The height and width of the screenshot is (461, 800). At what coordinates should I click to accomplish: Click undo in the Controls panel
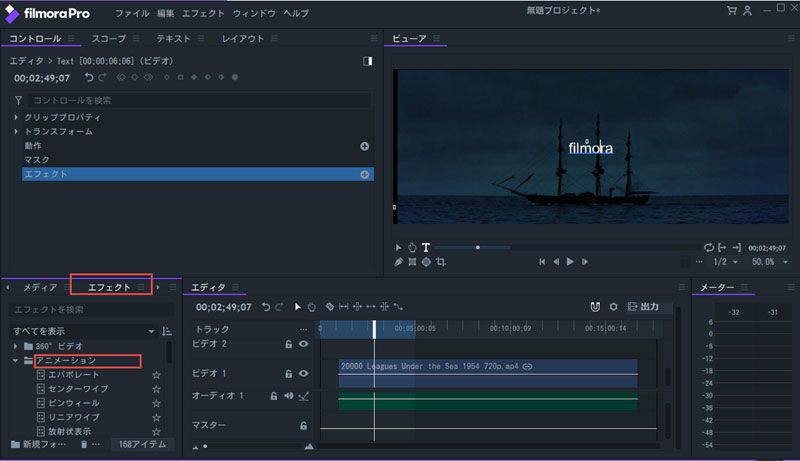(89, 78)
